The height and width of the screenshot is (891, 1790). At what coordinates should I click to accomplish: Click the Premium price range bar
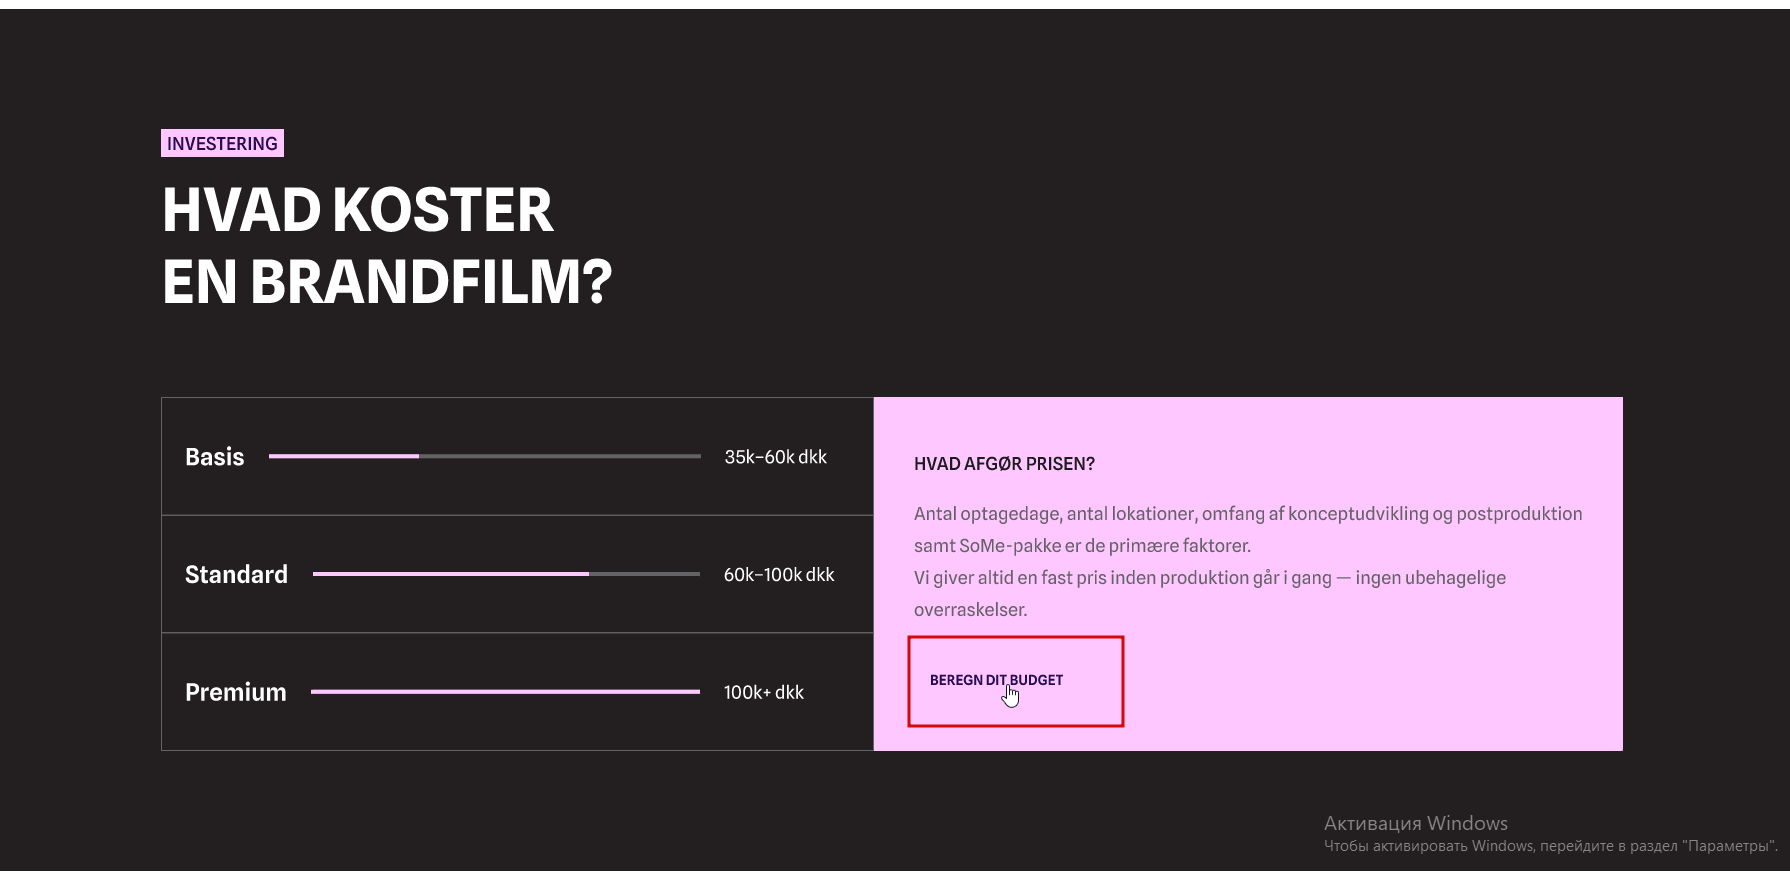click(x=505, y=692)
